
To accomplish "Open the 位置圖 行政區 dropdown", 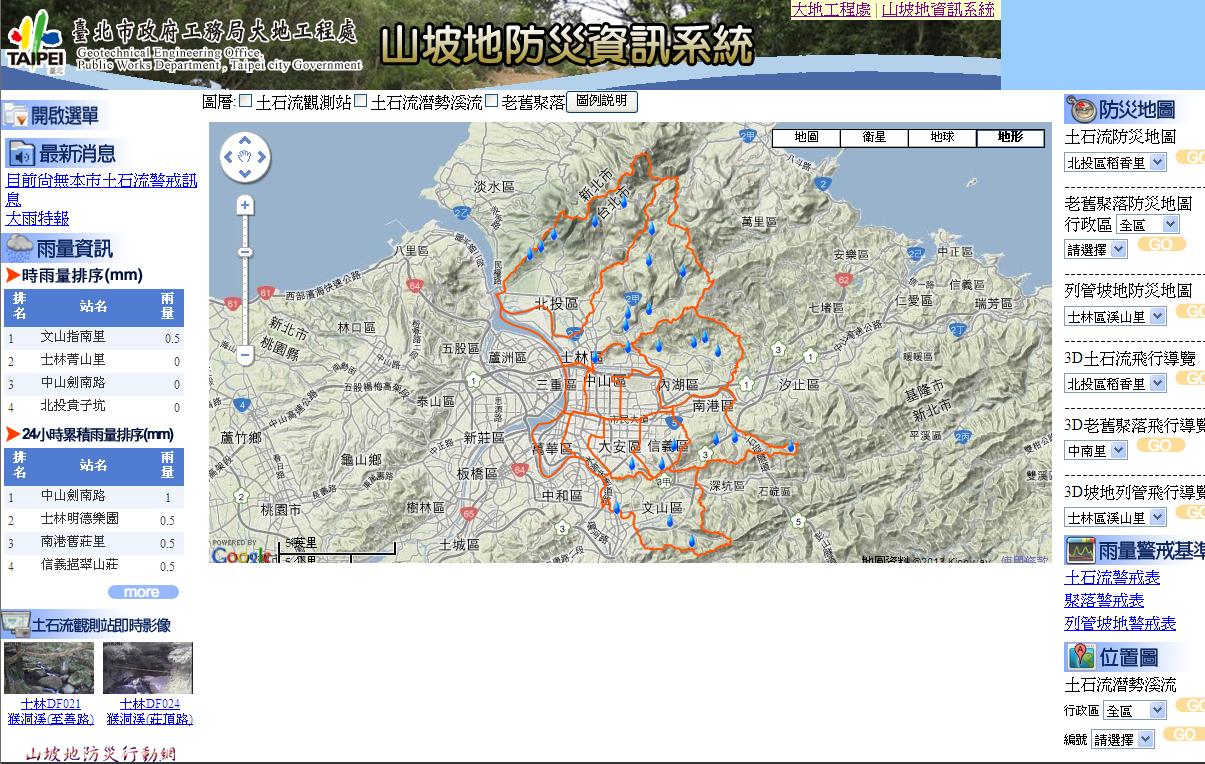I will click(x=1135, y=710).
